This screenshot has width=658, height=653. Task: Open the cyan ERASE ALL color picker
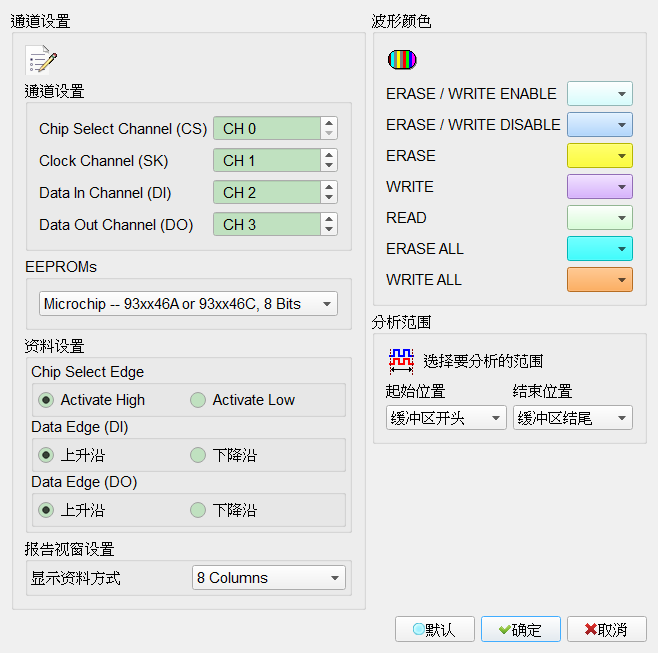(600, 249)
